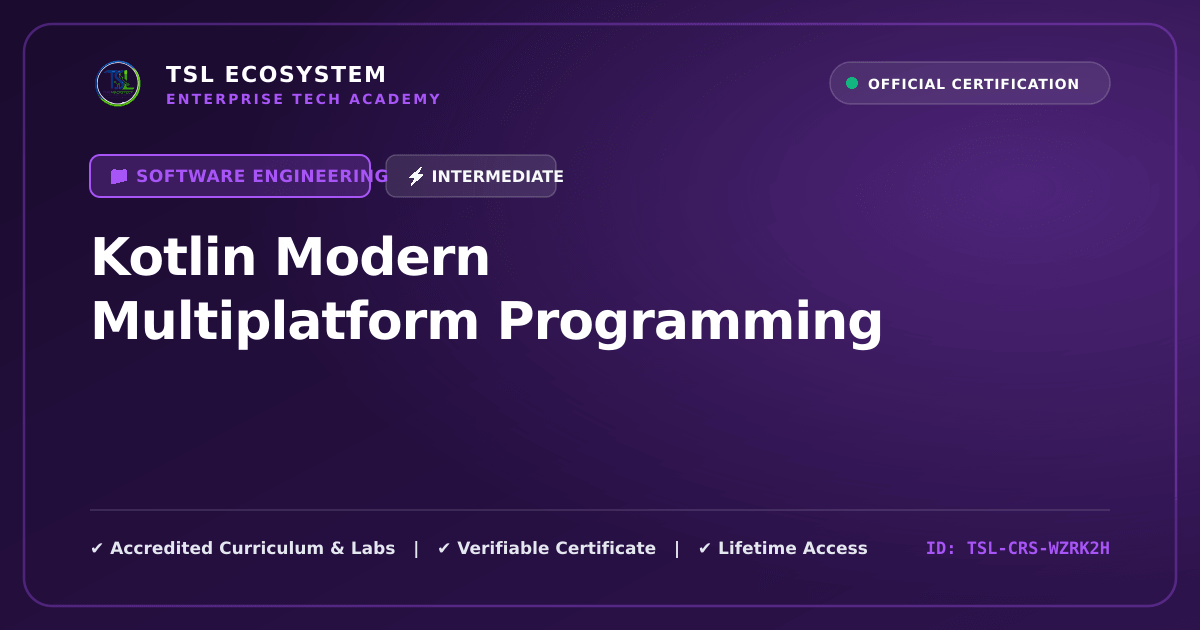Click the checkmark before Lifetime Access
Image resolution: width=1200 pixels, height=630 pixels.
[705, 548]
